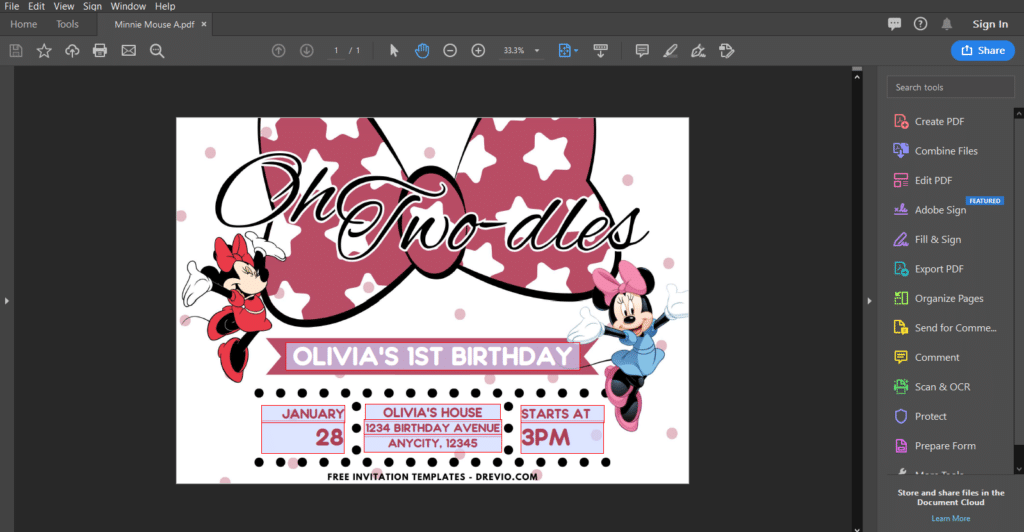The width and height of the screenshot is (1024, 532).
Task: Click the document scrollbar down arrow
Action: [857, 528]
